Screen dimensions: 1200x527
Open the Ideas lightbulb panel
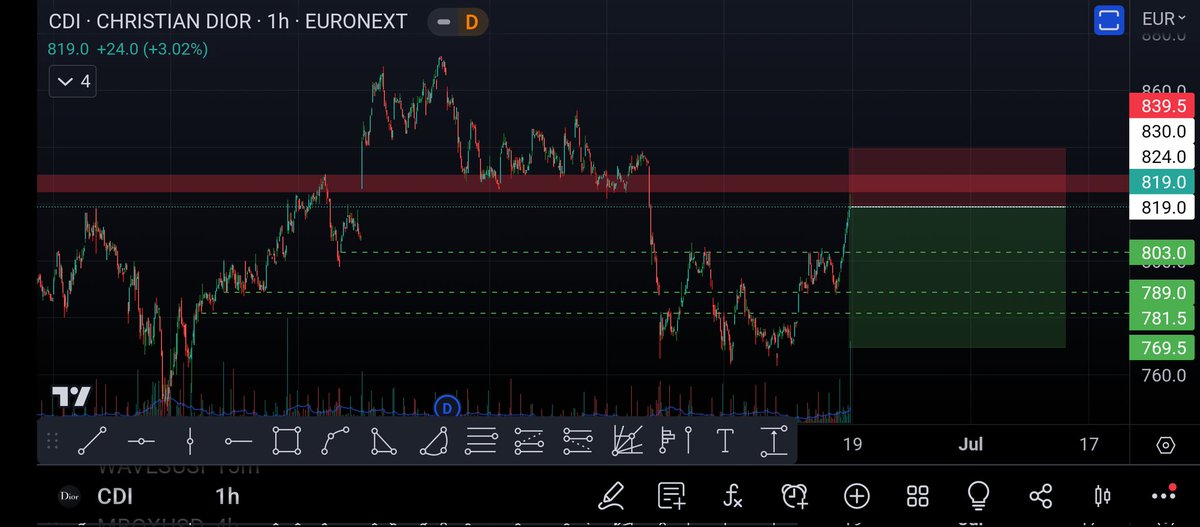coord(978,495)
